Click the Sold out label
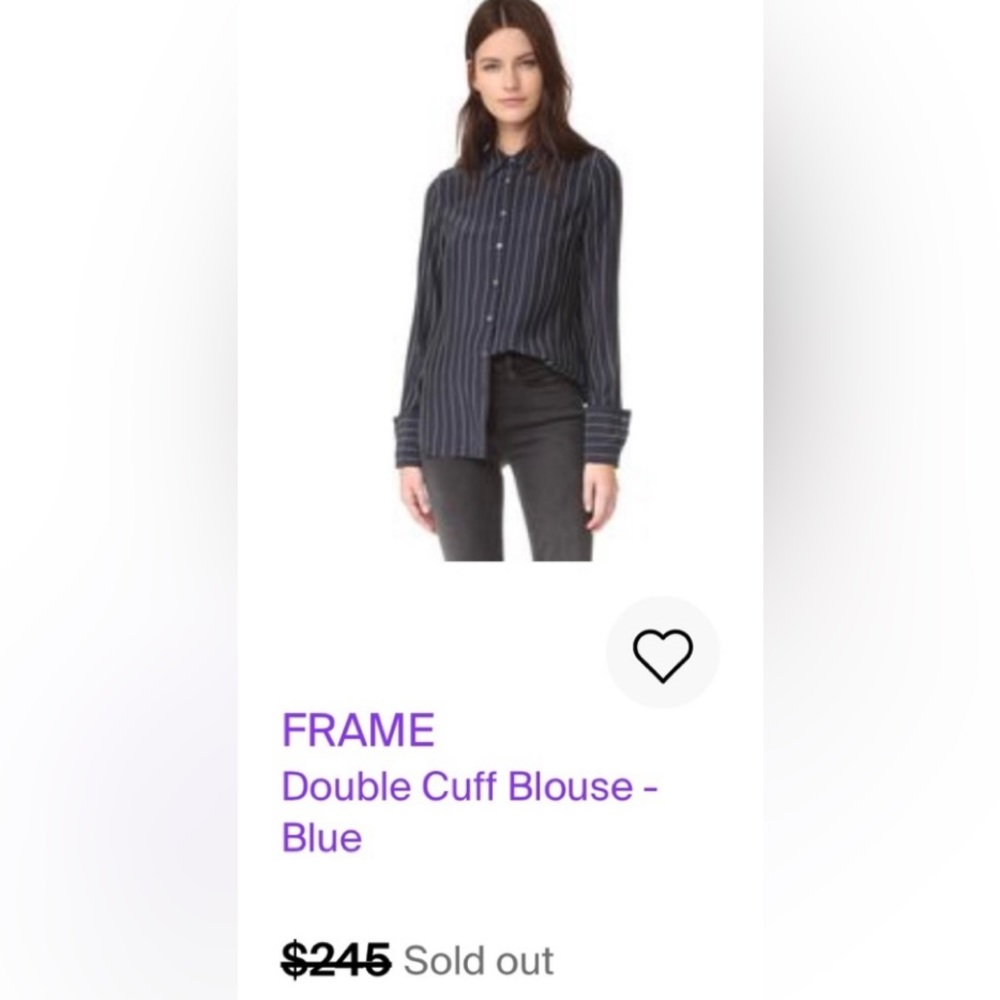This screenshot has width=1000, height=1000. (x=477, y=959)
